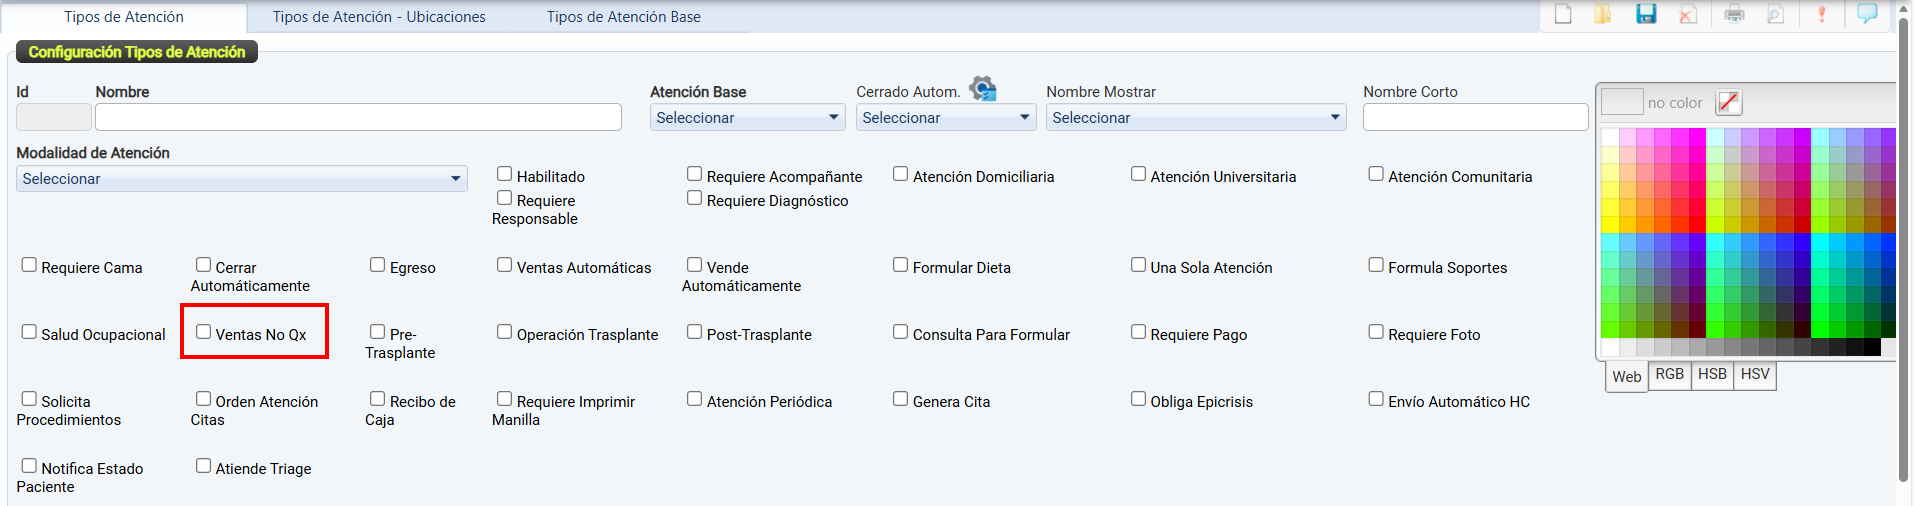The image size is (1914, 506).
Task: Check the Ventas No Qx checkbox
Action: pyautogui.click(x=204, y=332)
